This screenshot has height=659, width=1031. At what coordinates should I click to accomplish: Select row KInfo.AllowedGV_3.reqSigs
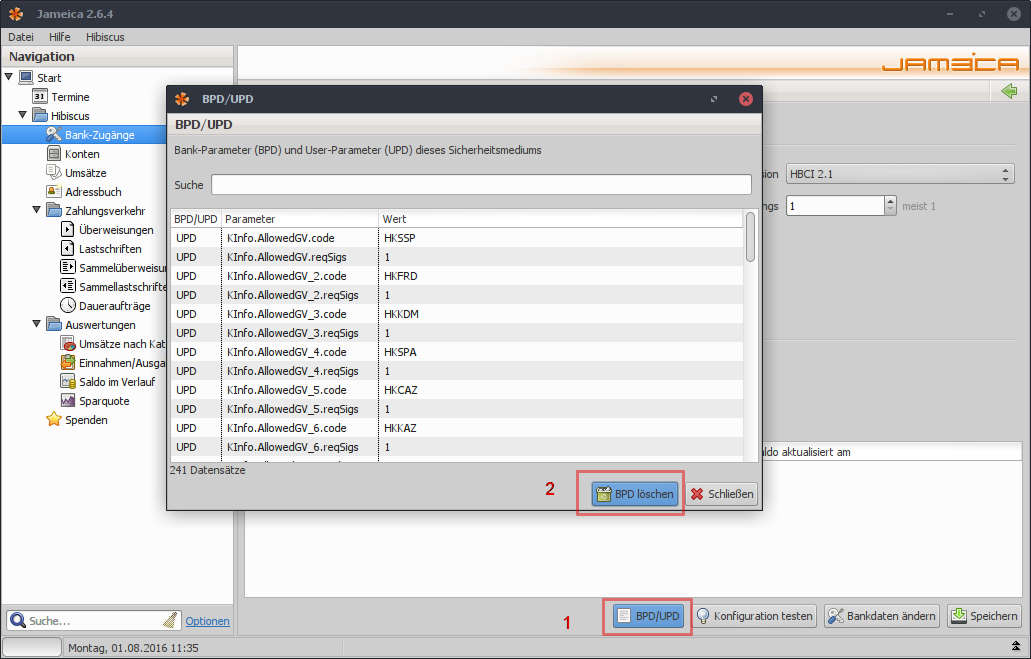tap(457, 333)
